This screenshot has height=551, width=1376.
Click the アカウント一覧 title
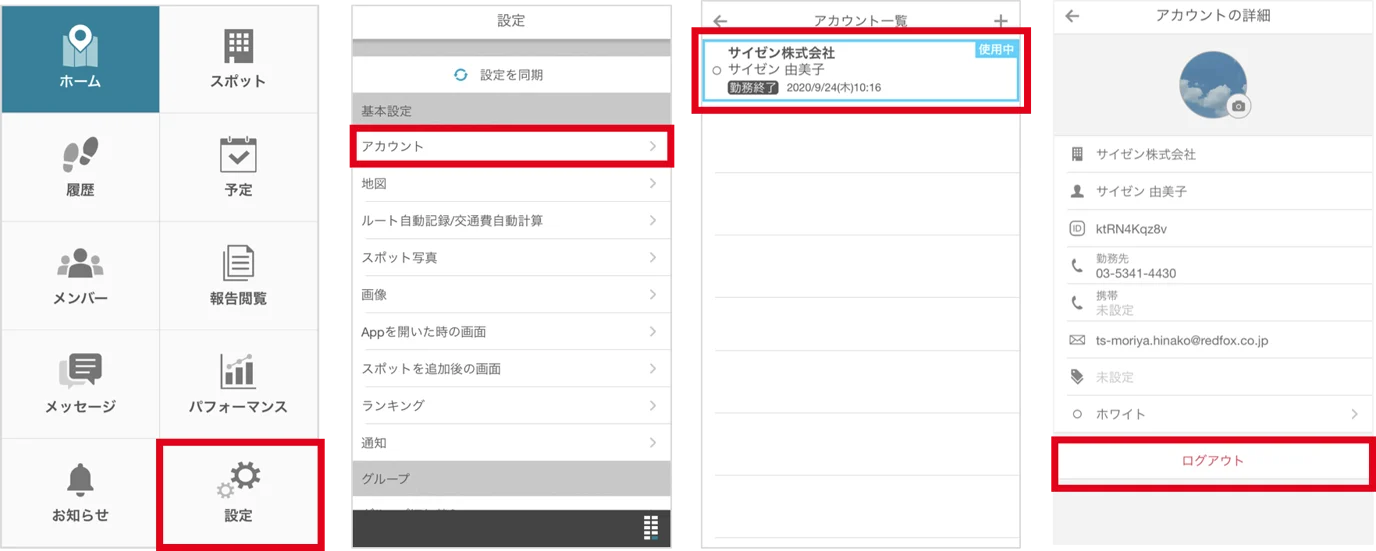pyautogui.click(x=860, y=21)
